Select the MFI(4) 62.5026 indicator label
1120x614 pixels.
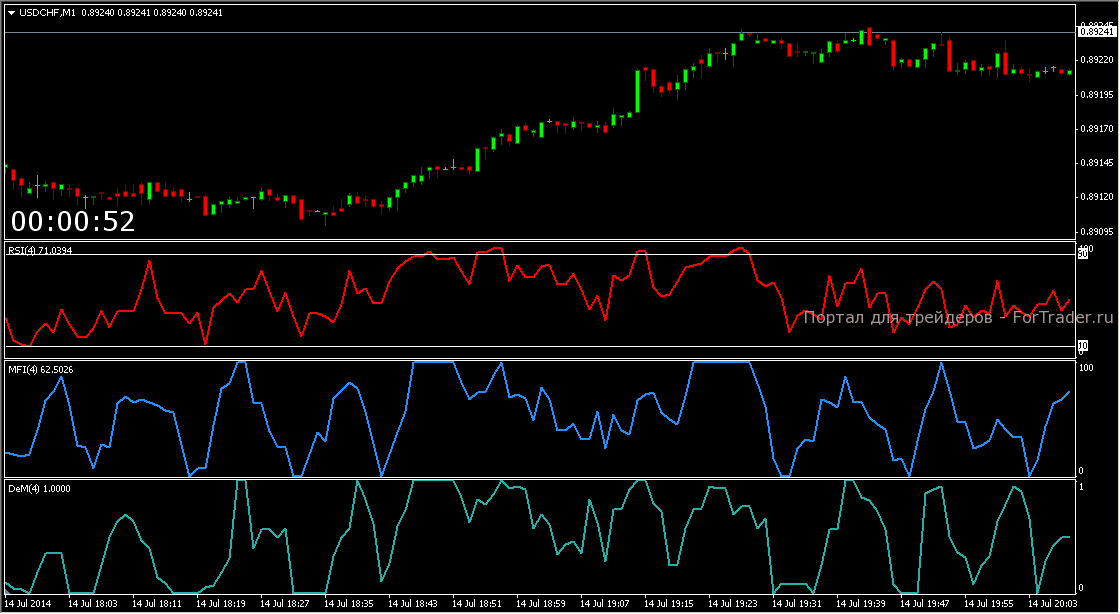click(x=41, y=370)
